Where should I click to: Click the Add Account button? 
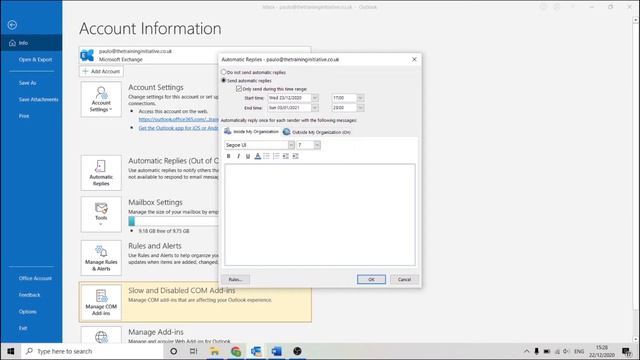tap(101, 71)
